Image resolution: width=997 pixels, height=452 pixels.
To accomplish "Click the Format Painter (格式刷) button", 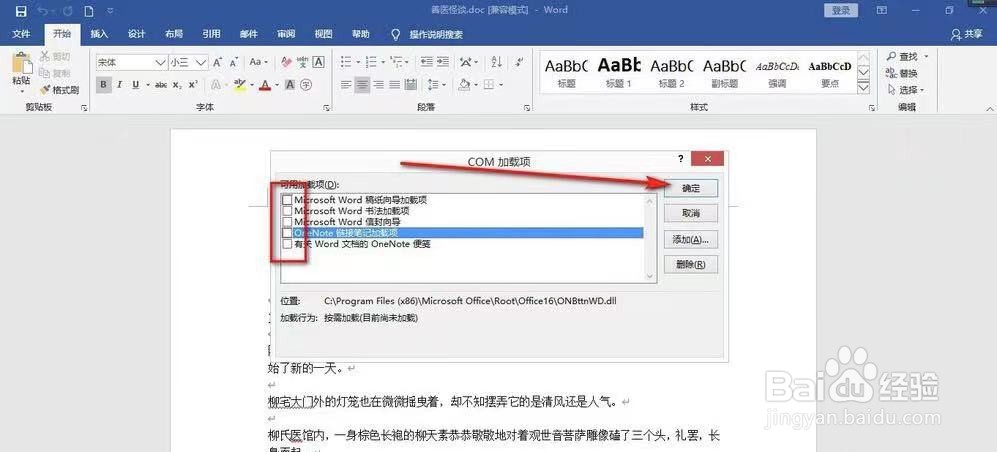I will tap(59, 90).
